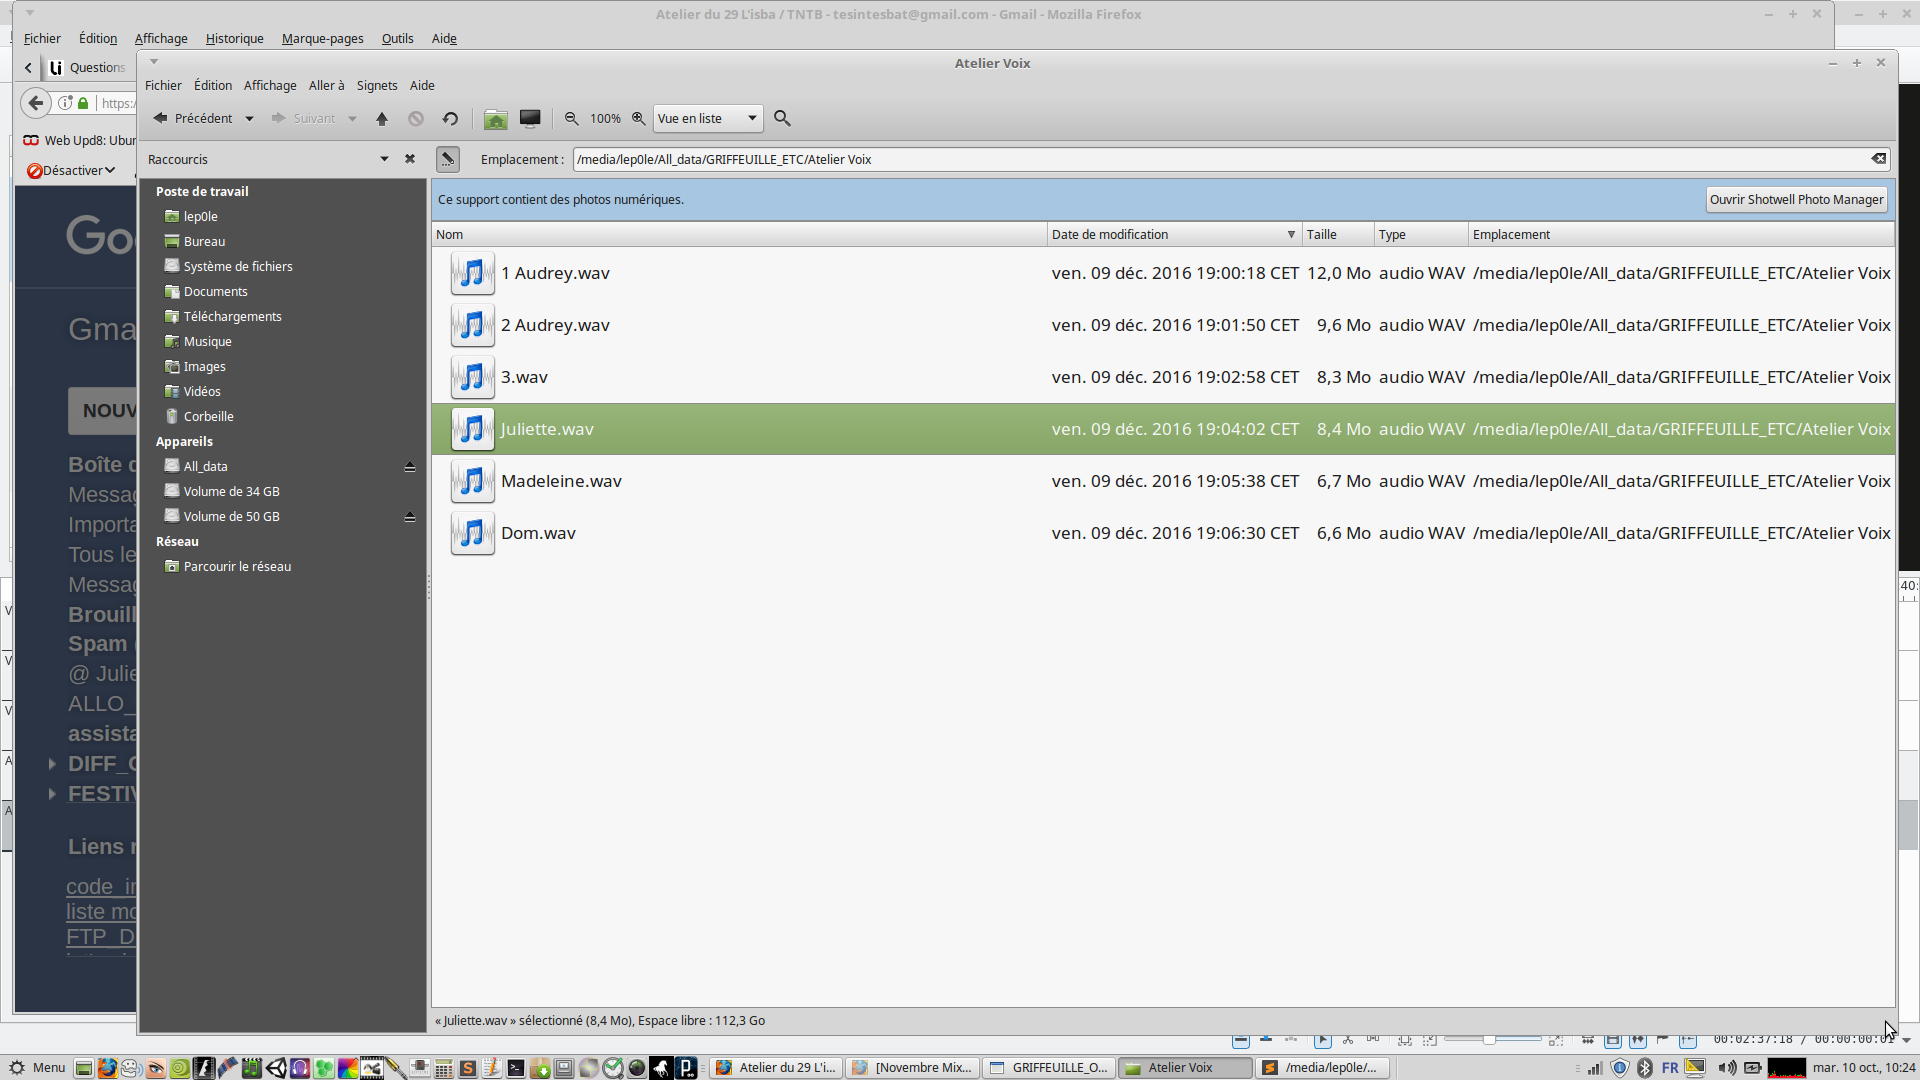Open Téléchargements in the sidebar
1920x1080 pixels.
232,317
